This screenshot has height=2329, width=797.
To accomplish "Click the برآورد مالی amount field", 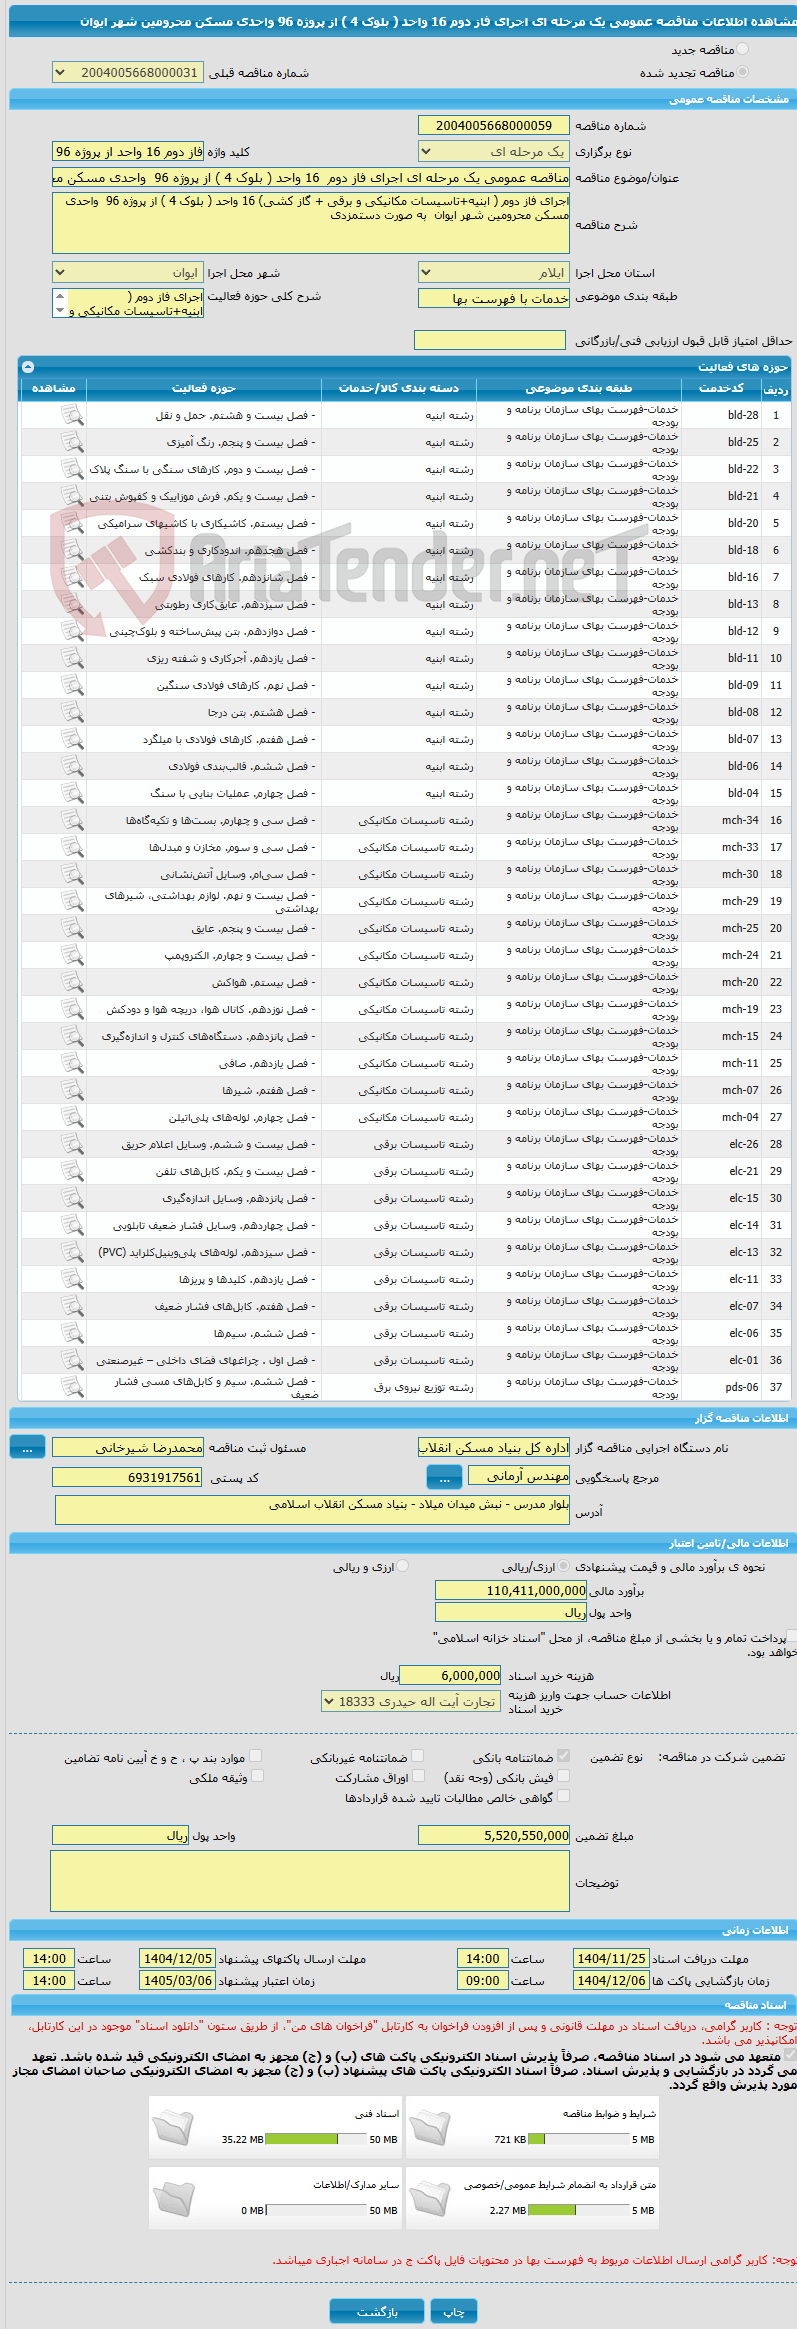I will click(x=511, y=1590).
